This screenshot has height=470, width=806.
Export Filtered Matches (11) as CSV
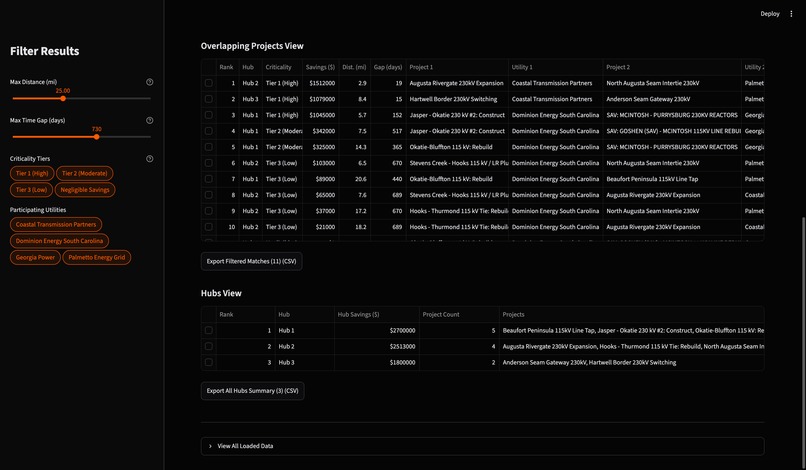pos(251,261)
